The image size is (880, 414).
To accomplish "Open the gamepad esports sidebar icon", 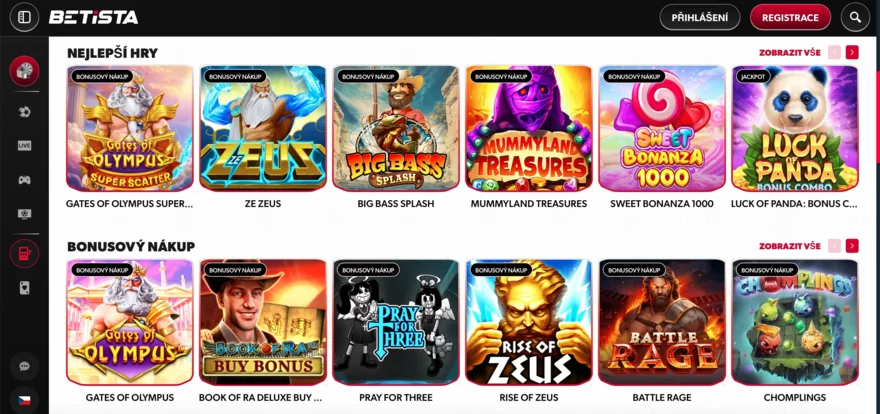I will (24, 180).
